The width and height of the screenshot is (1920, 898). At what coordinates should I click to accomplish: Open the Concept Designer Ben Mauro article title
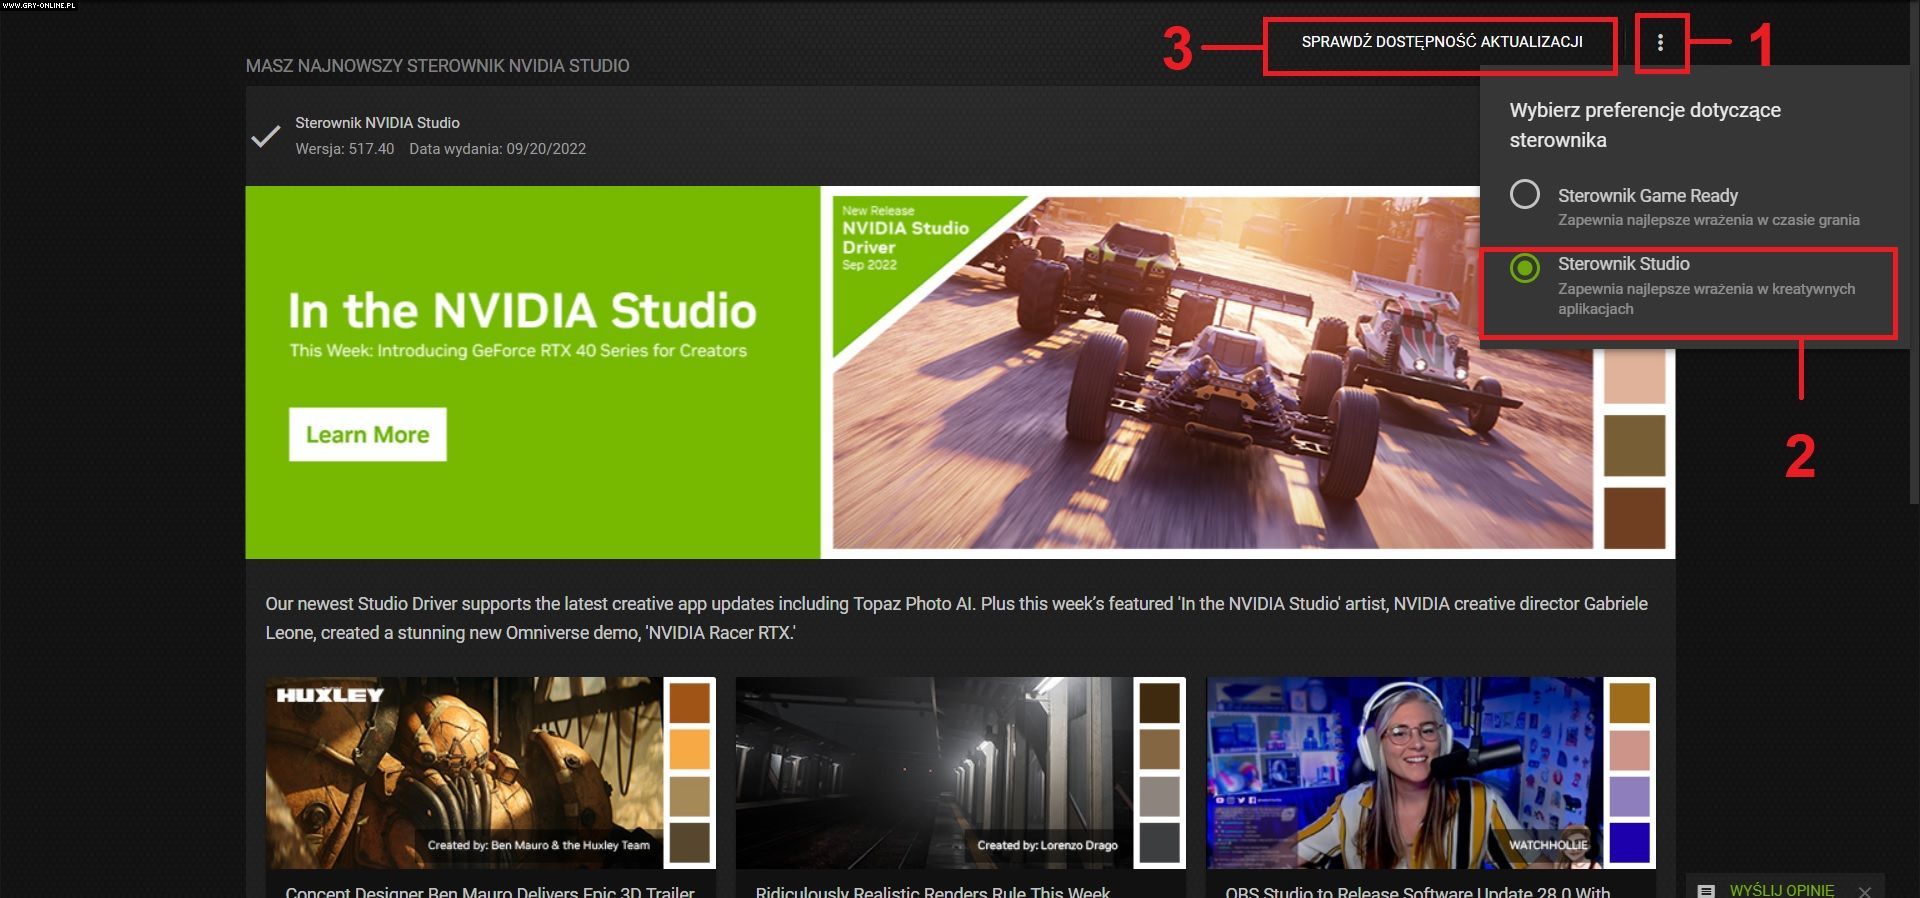point(489,890)
